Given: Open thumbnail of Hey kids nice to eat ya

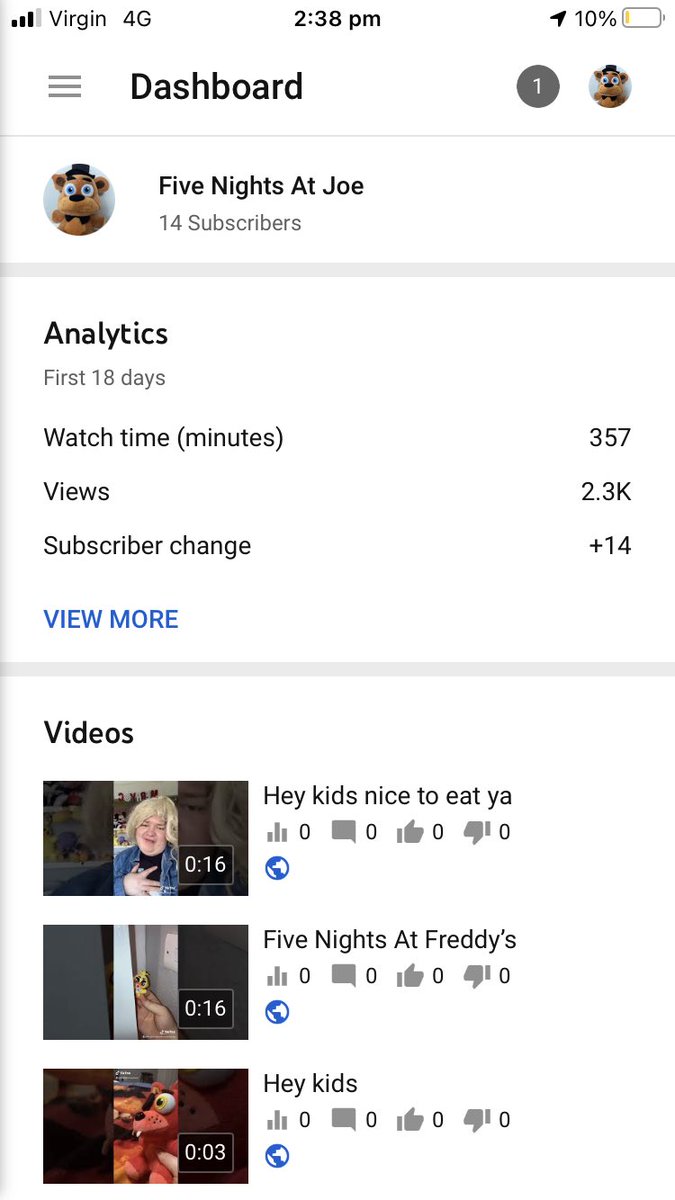Looking at the screenshot, I should [146, 838].
